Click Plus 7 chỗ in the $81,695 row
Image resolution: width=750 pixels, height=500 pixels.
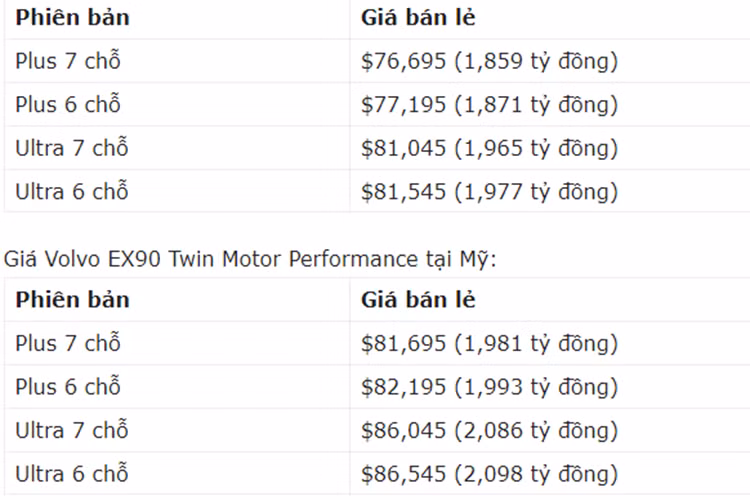(x=68, y=344)
